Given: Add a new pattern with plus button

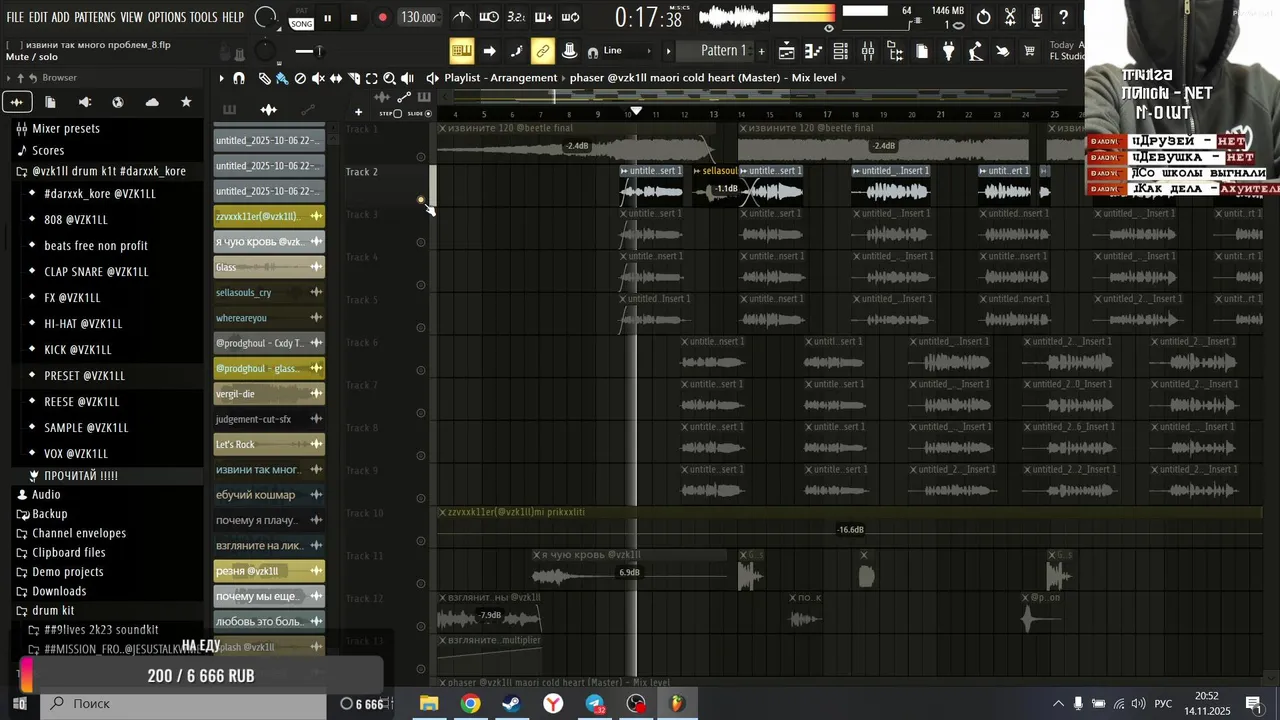Looking at the screenshot, I should (761, 51).
